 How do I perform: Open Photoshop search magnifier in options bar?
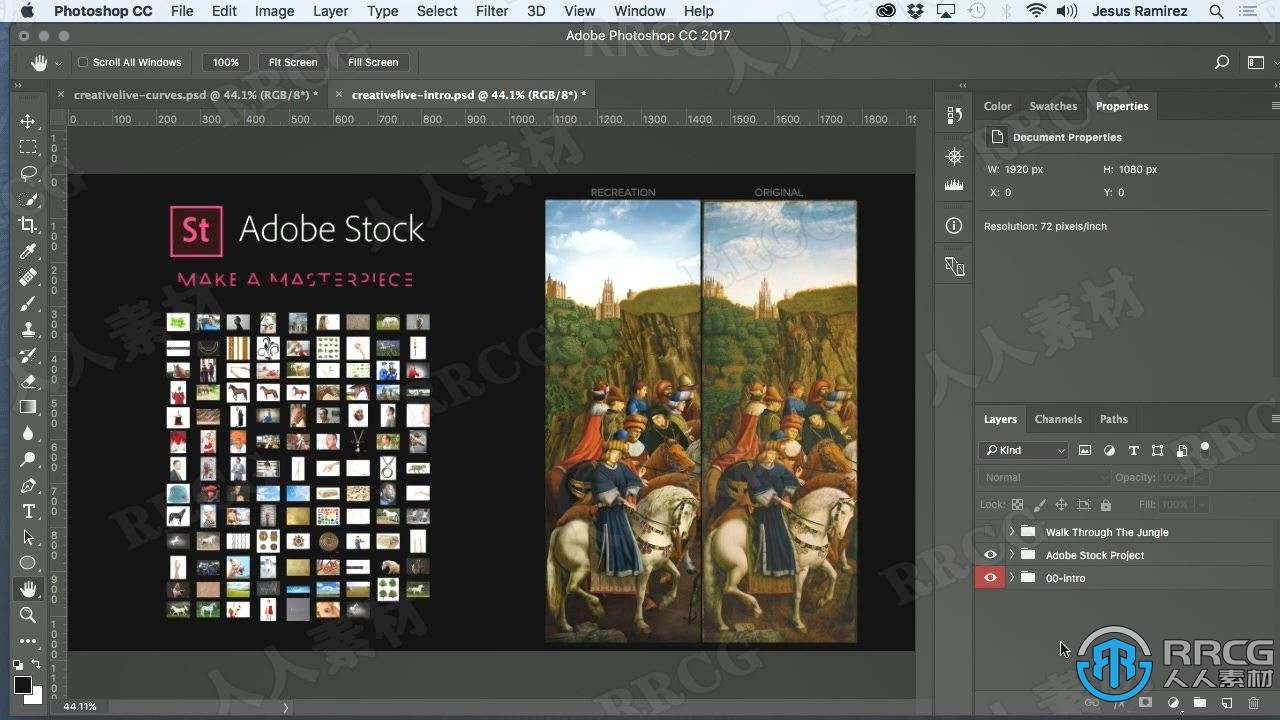(x=1222, y=62)
